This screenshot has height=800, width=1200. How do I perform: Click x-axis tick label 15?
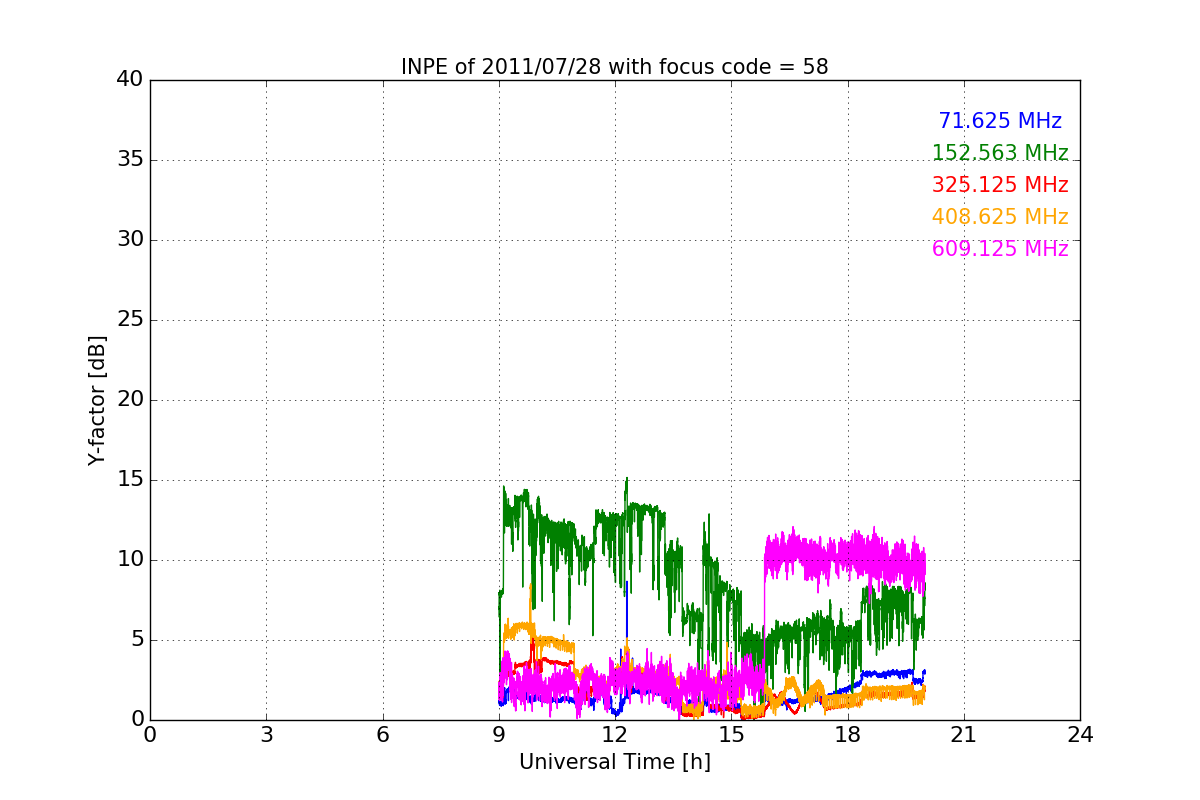(732, 735)
